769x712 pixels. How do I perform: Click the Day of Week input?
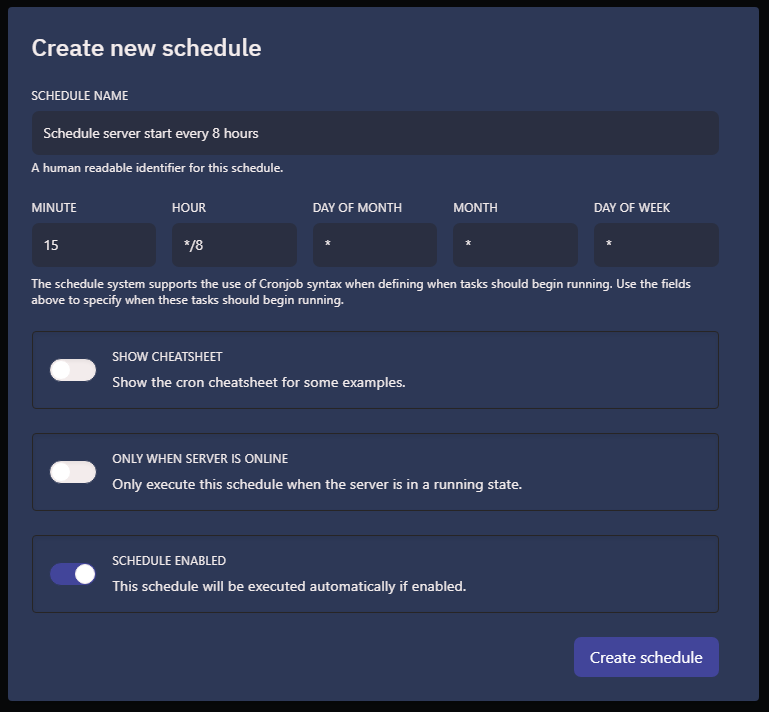[x=656, y=245]
